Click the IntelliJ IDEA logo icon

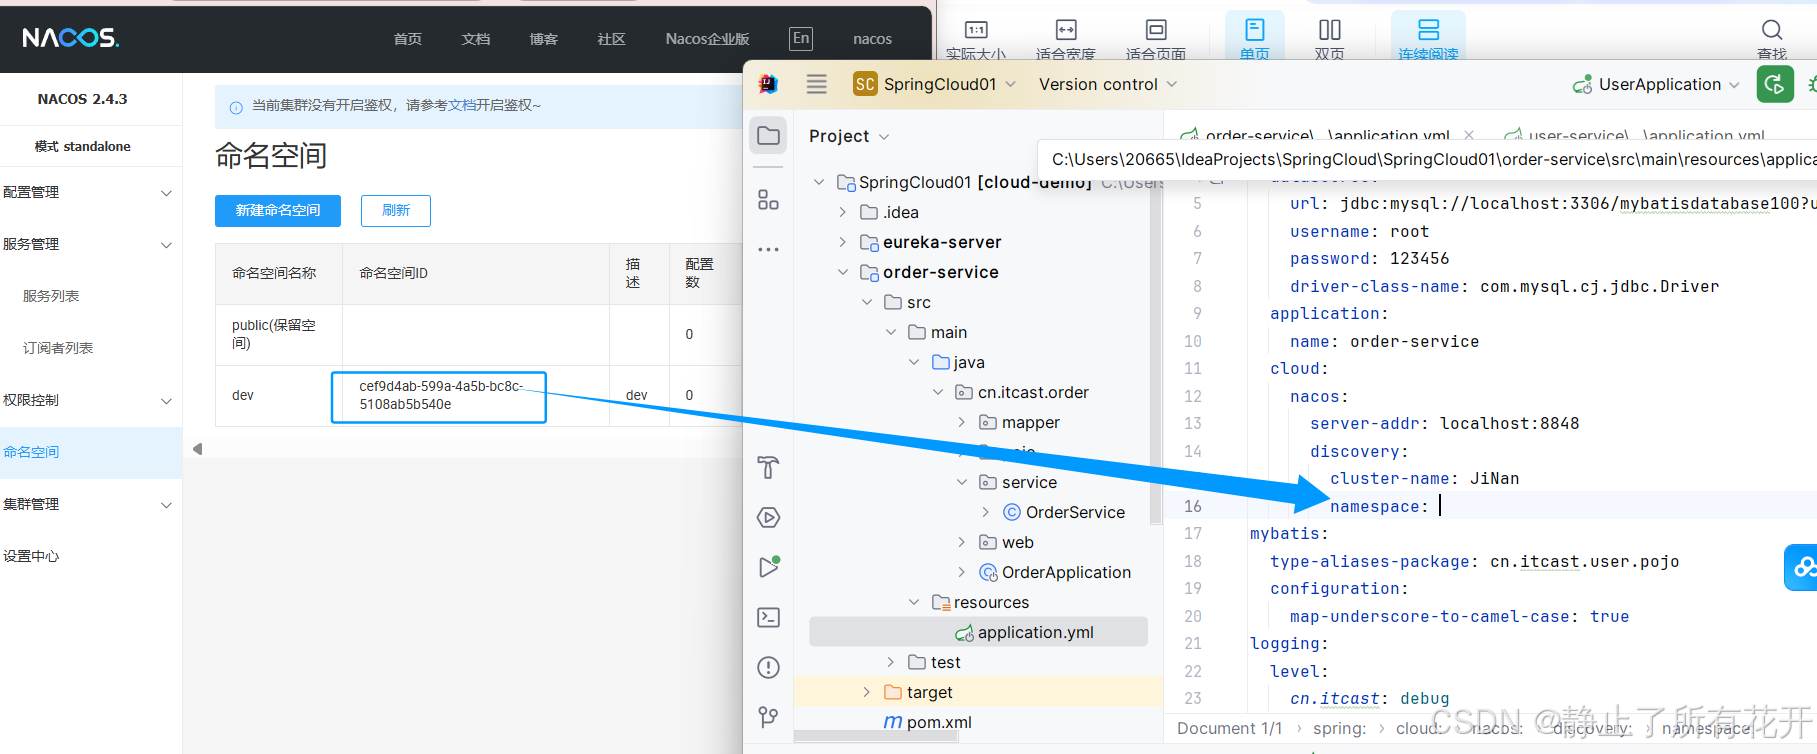coord(768,84)
